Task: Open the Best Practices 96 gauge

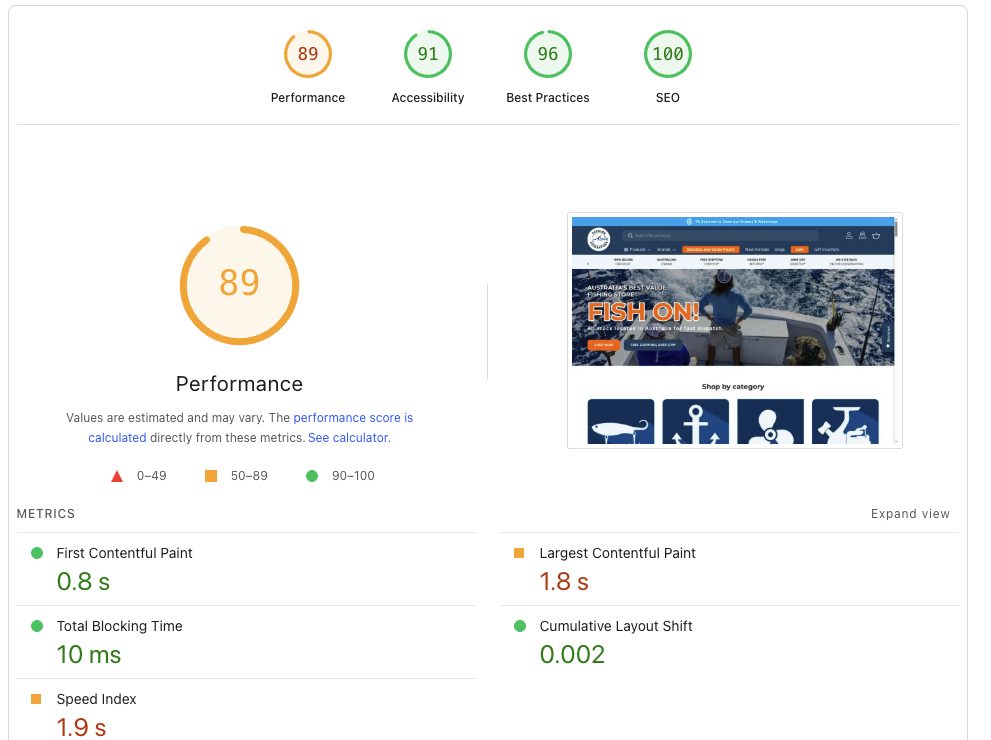Action: coord(548,55)
